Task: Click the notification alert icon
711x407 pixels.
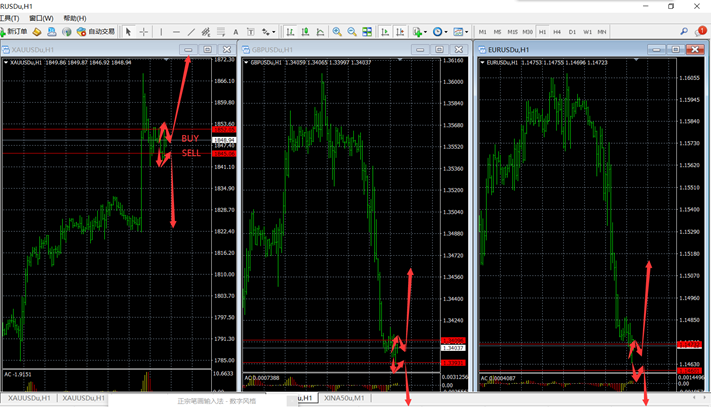Action: [x=700, y=32]
